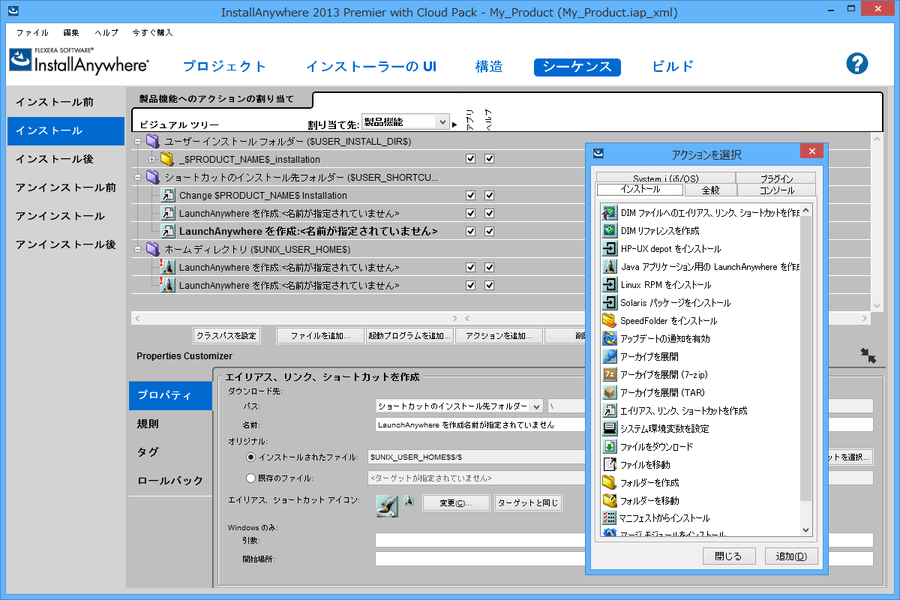Collapse ショートカットのインストール先フォルダー node
The width and height of the screenshot is (900, 600).
[x=137, y=177]
